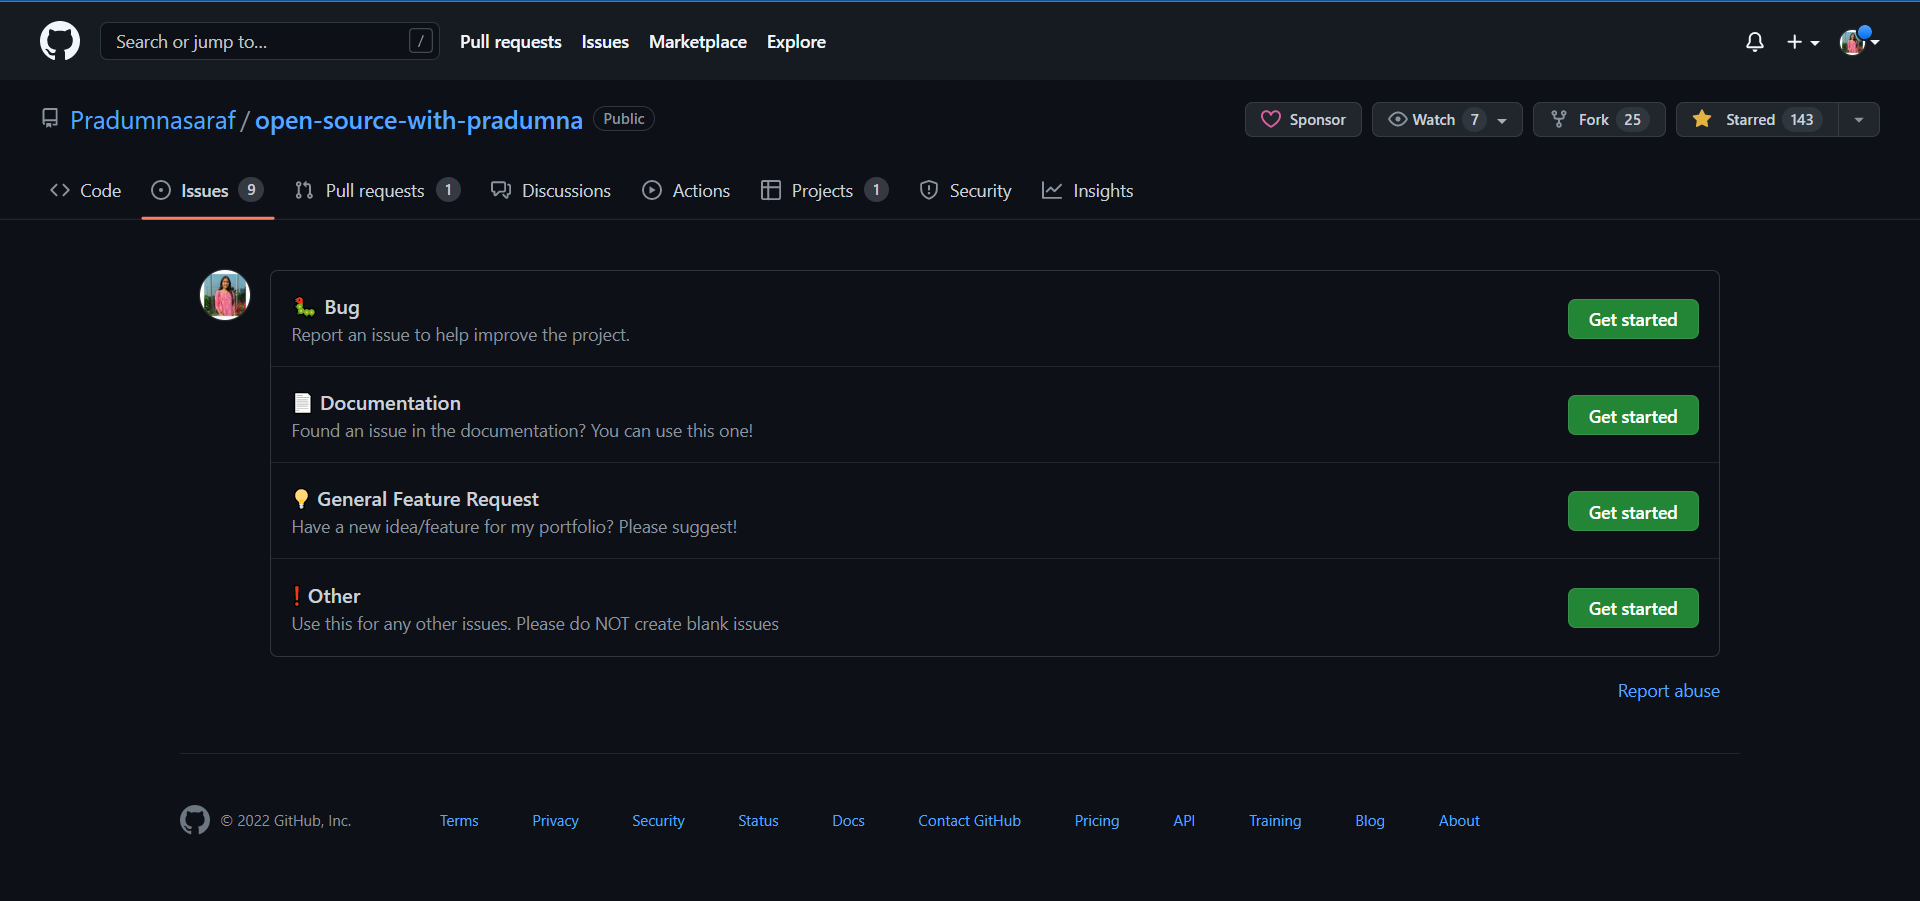Click the Sponsor heart button
This screenshot has width=1920, height=901.
click(x=1303, y=119)
